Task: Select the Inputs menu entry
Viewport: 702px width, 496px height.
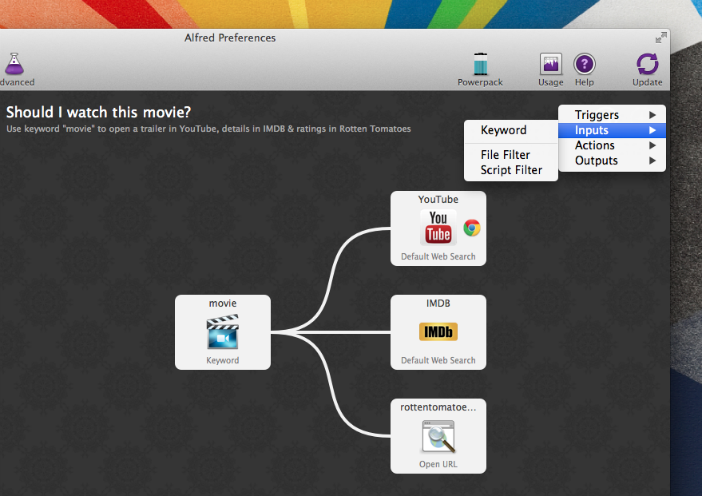Action: 612,130
